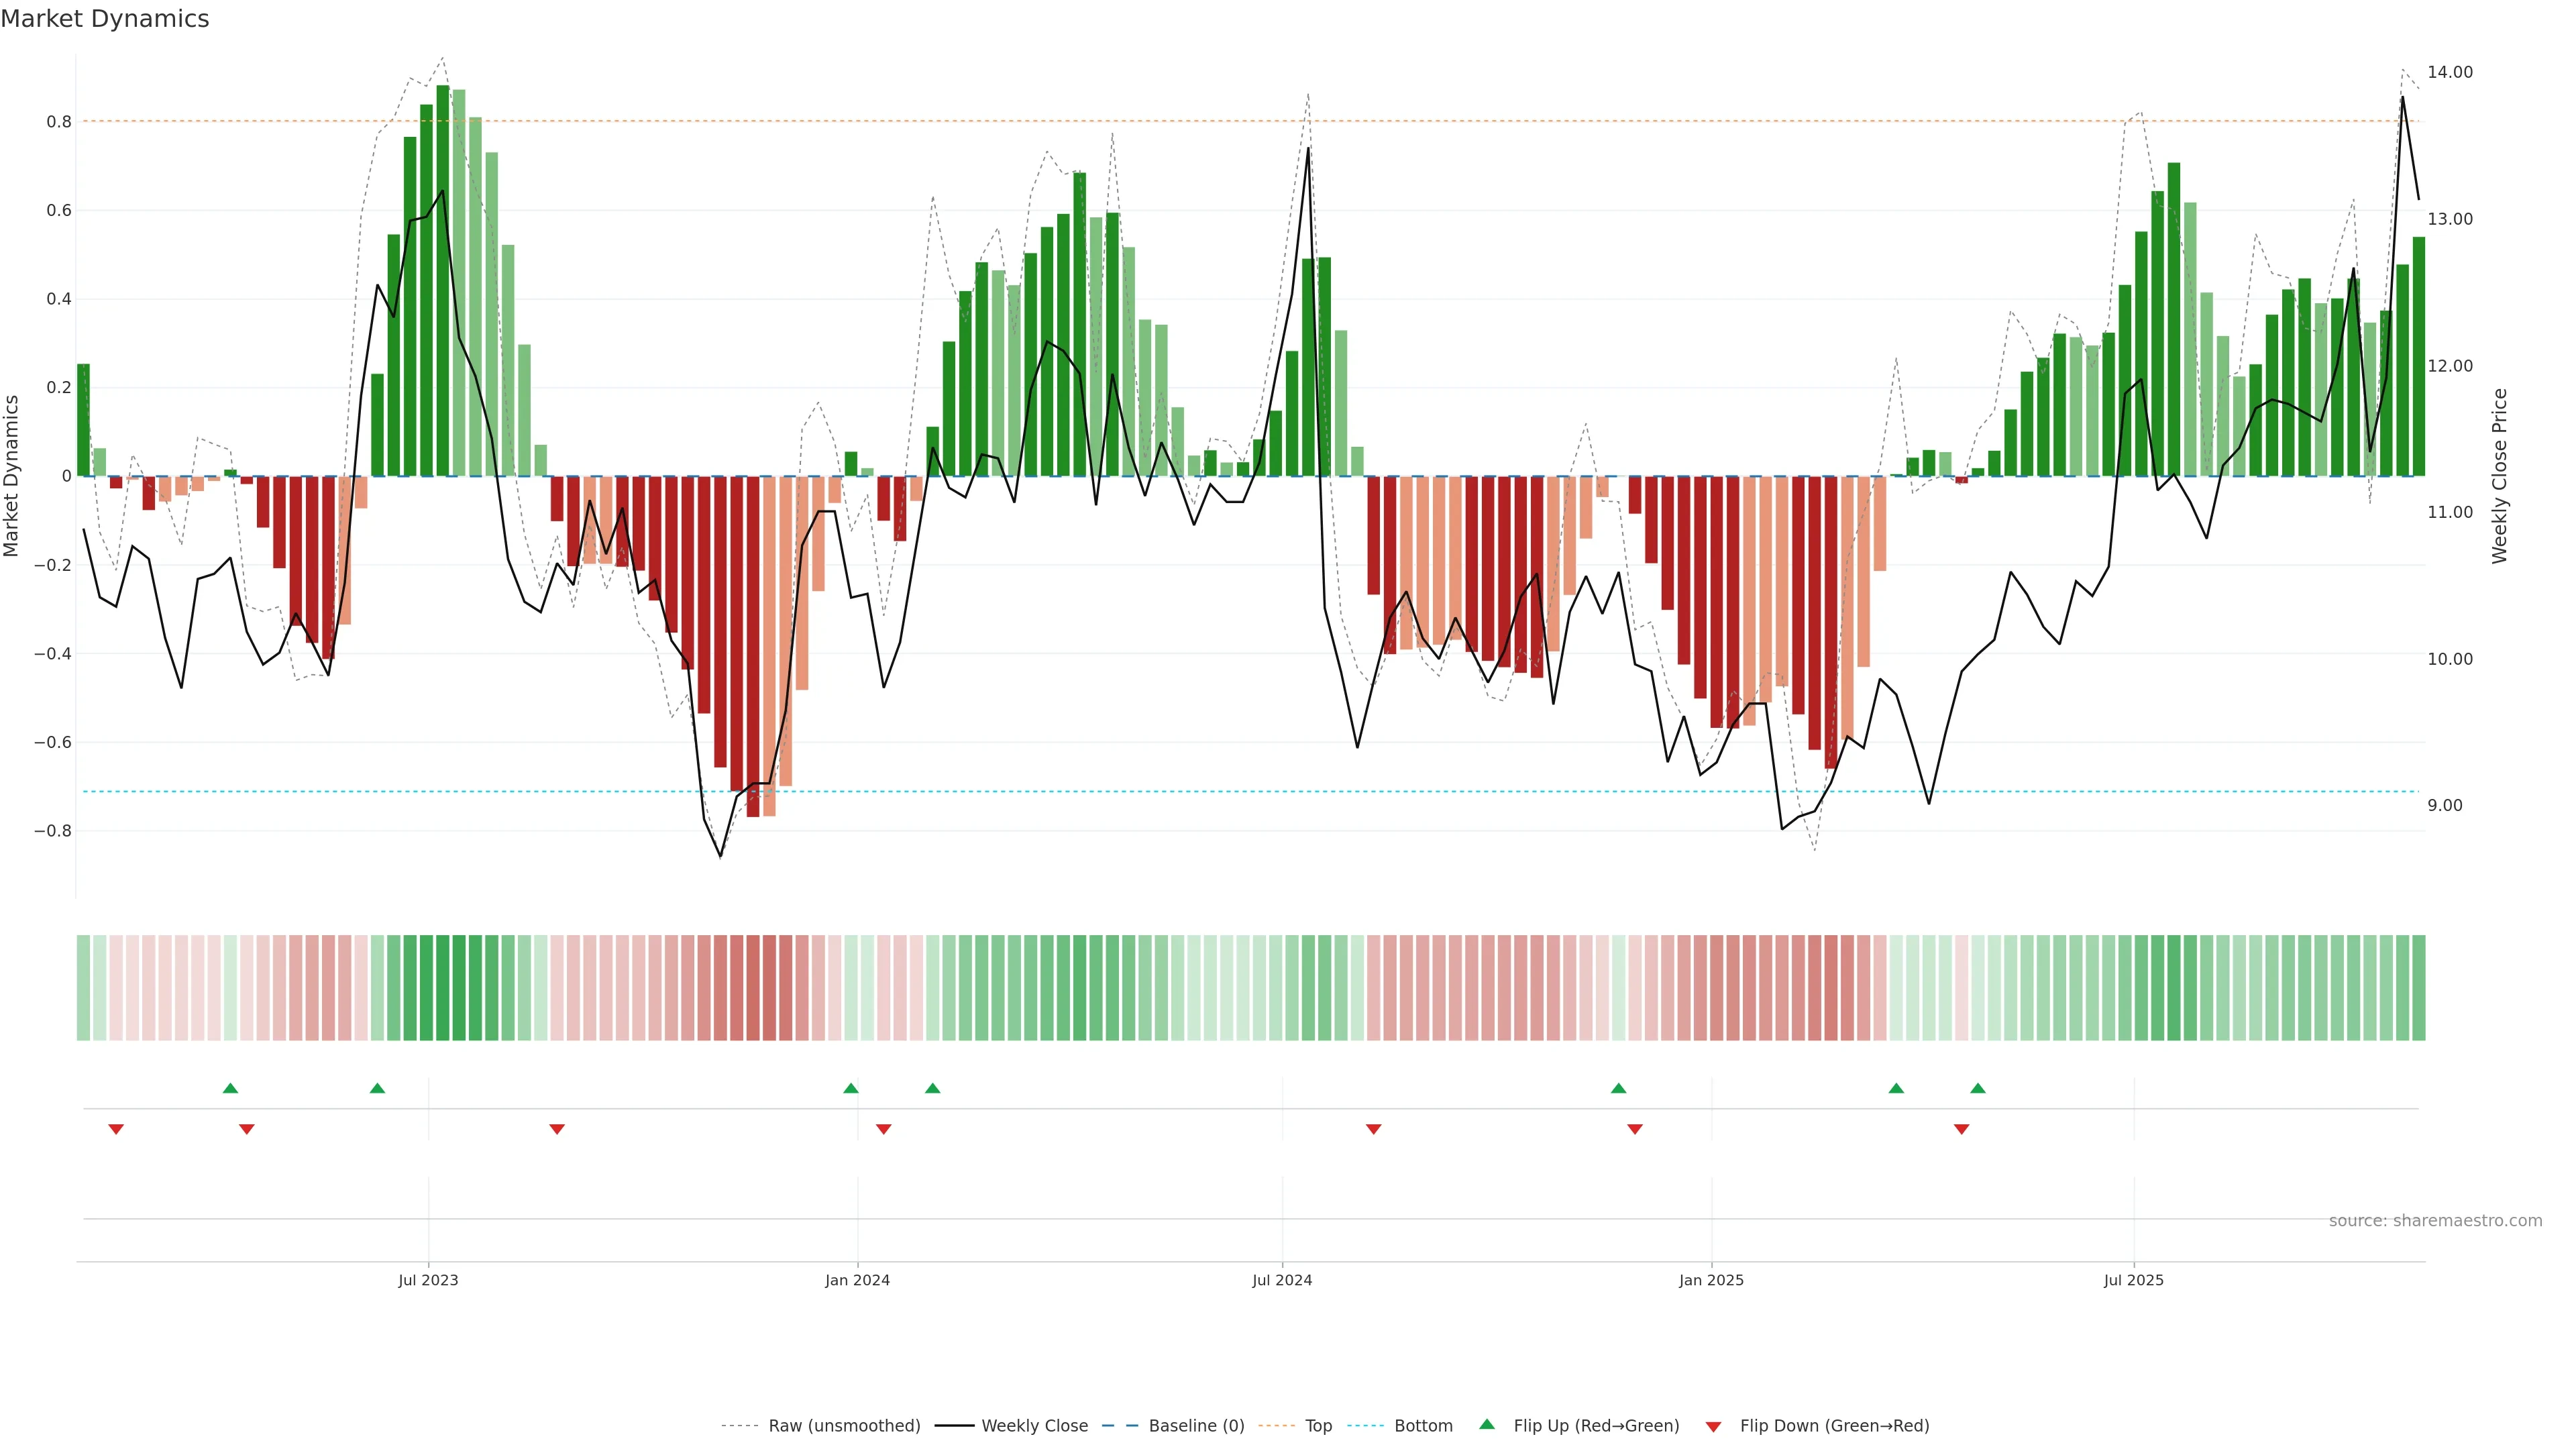Click the red flip-down marker near Jan 2024
Viewport: 2576px width, 1449px height.
click(883, 1129)
